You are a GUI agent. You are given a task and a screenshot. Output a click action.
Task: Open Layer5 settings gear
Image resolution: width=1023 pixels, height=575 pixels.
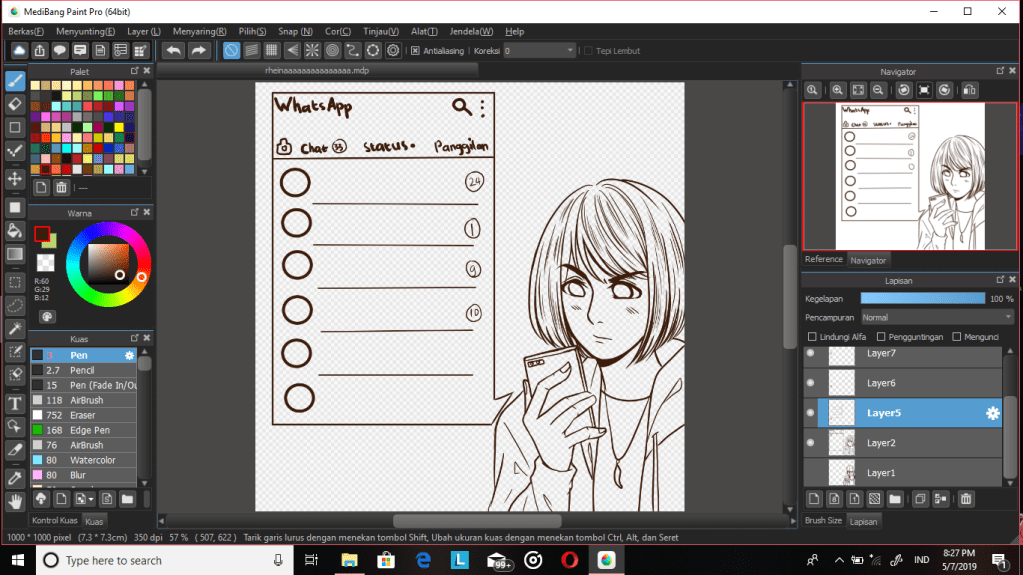click(992, 413)
